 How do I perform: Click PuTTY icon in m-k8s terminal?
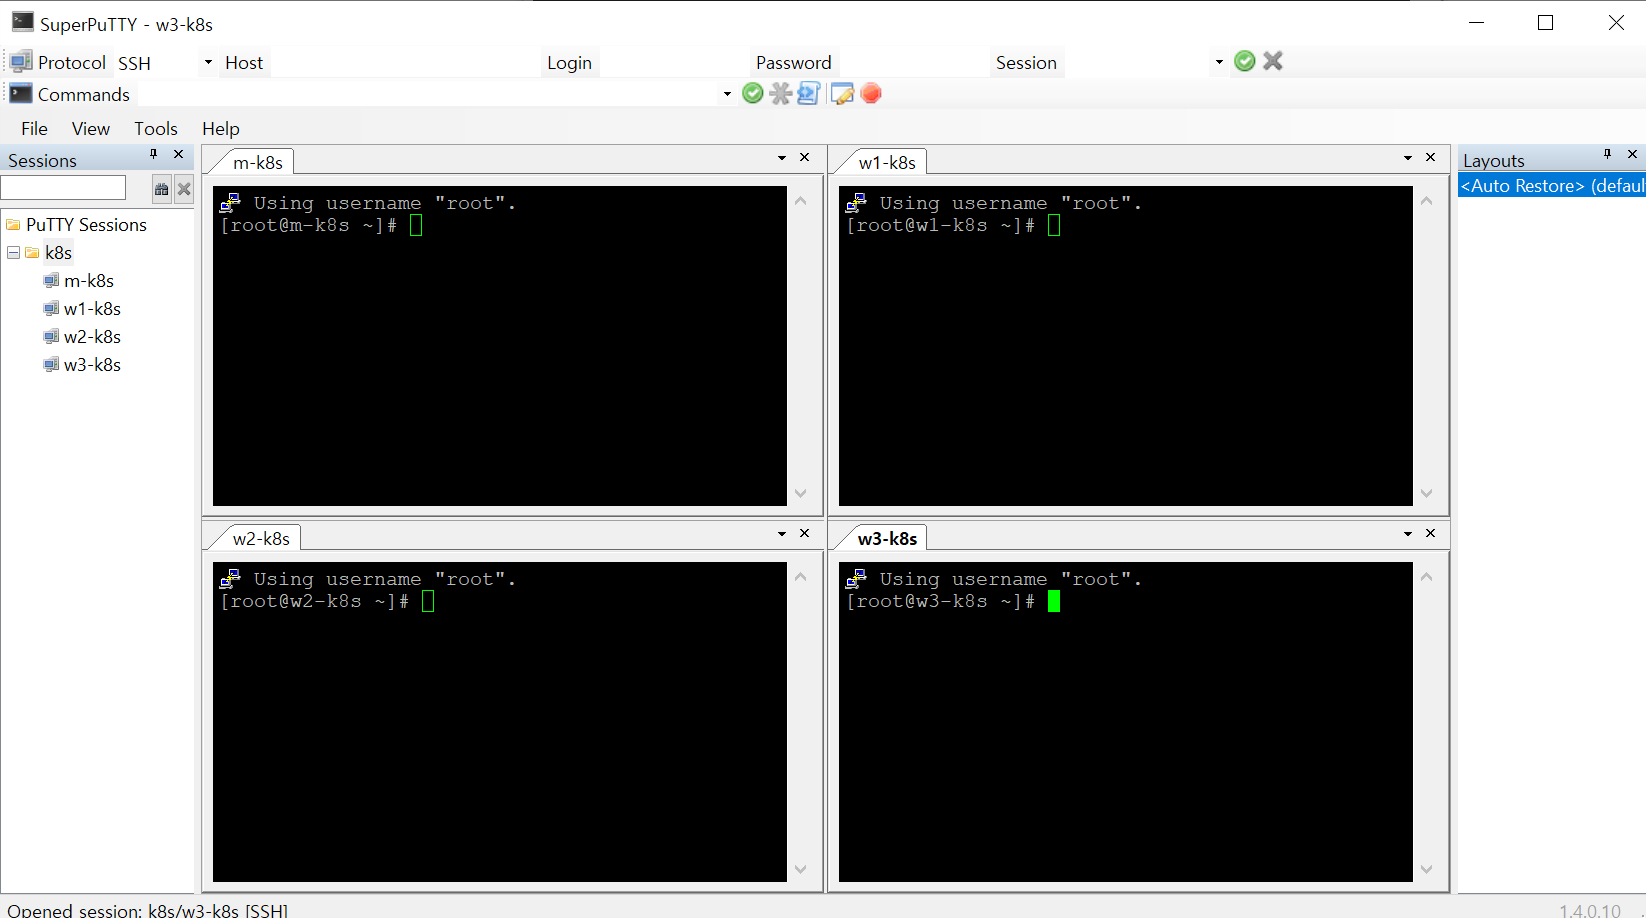[230, 203]
